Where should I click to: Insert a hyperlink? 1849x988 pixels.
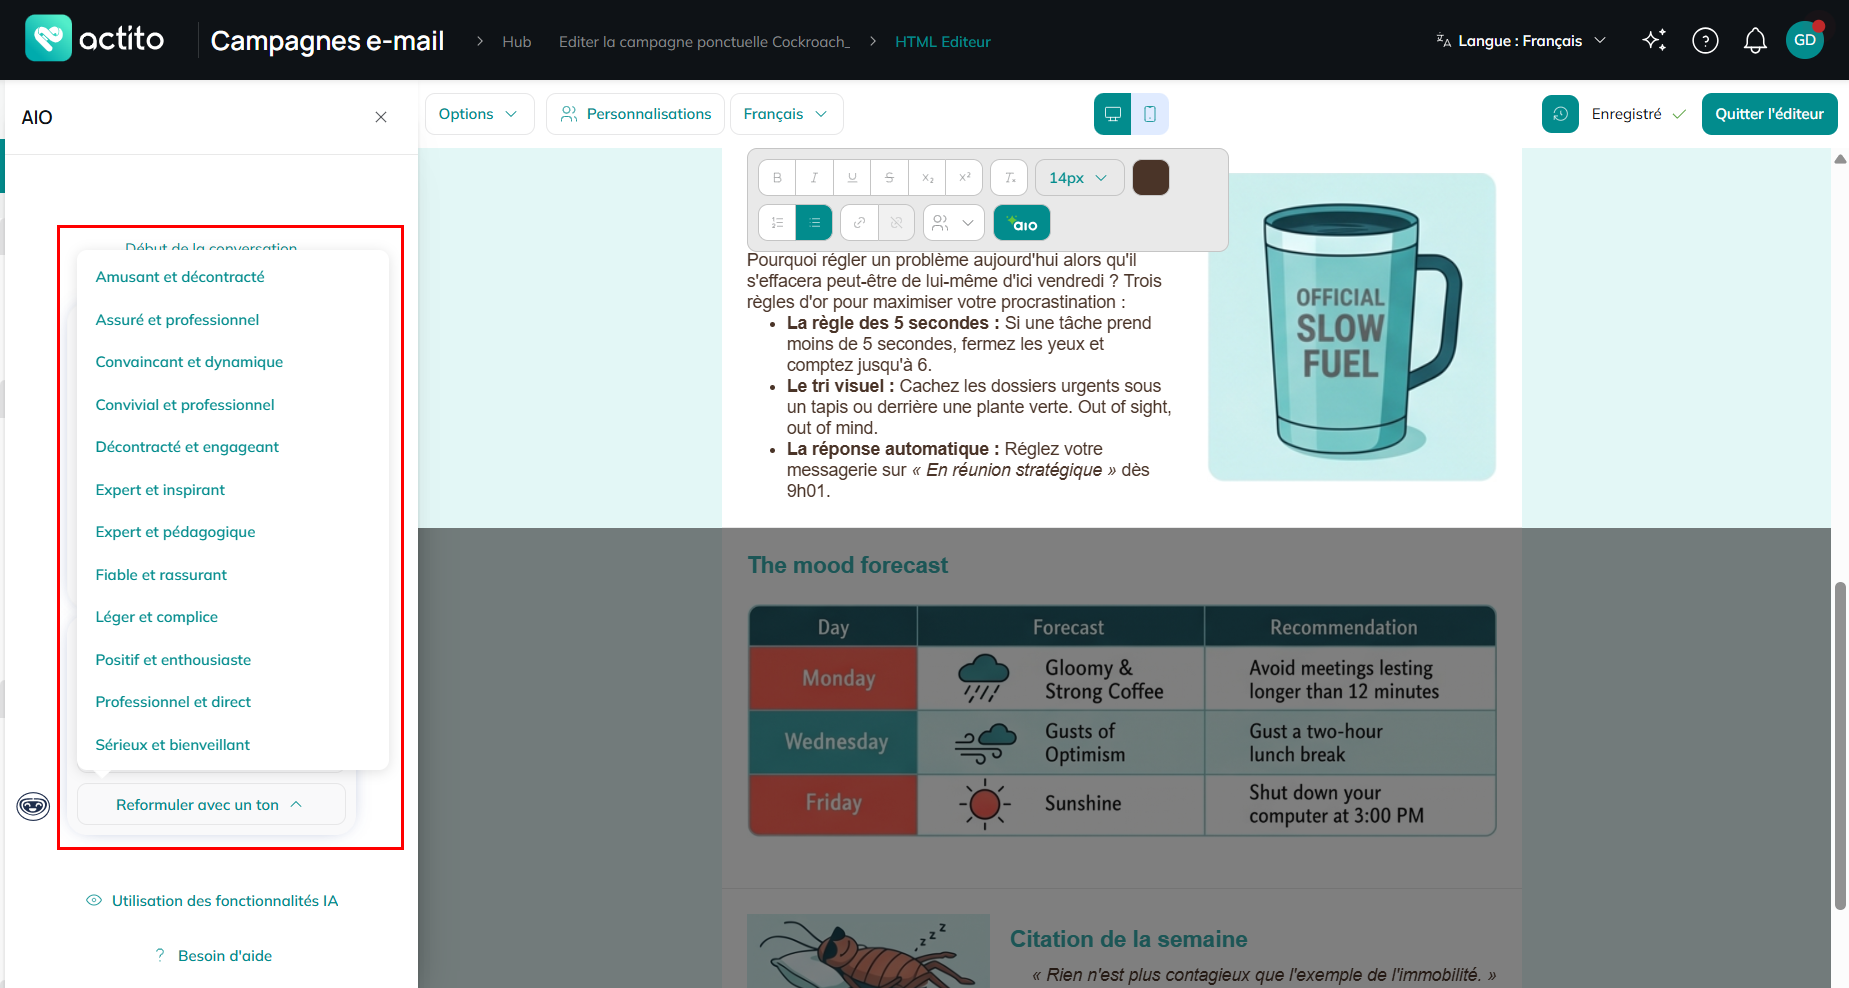click(x=859, y=223)
